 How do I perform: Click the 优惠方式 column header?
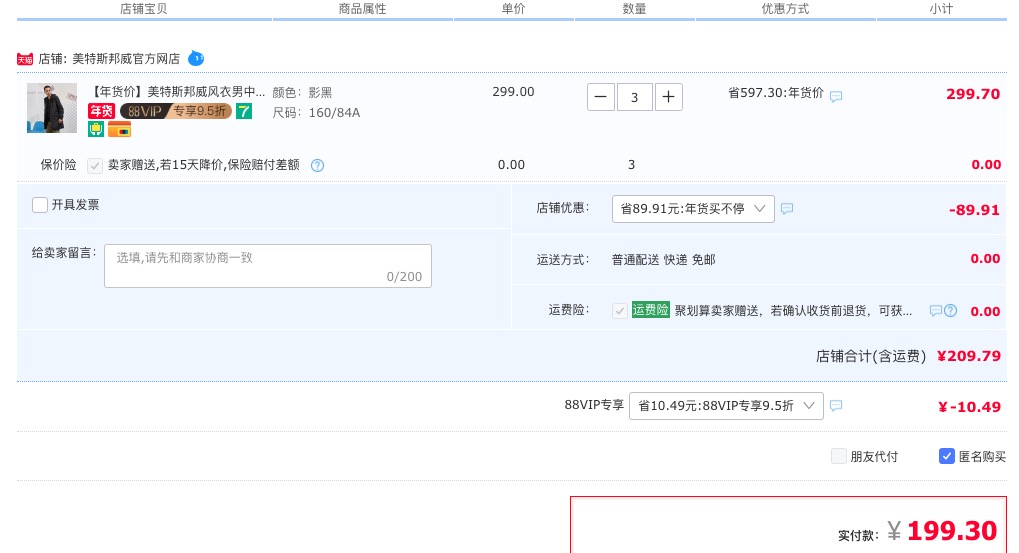pyautogui.click(x=786, y=9)
